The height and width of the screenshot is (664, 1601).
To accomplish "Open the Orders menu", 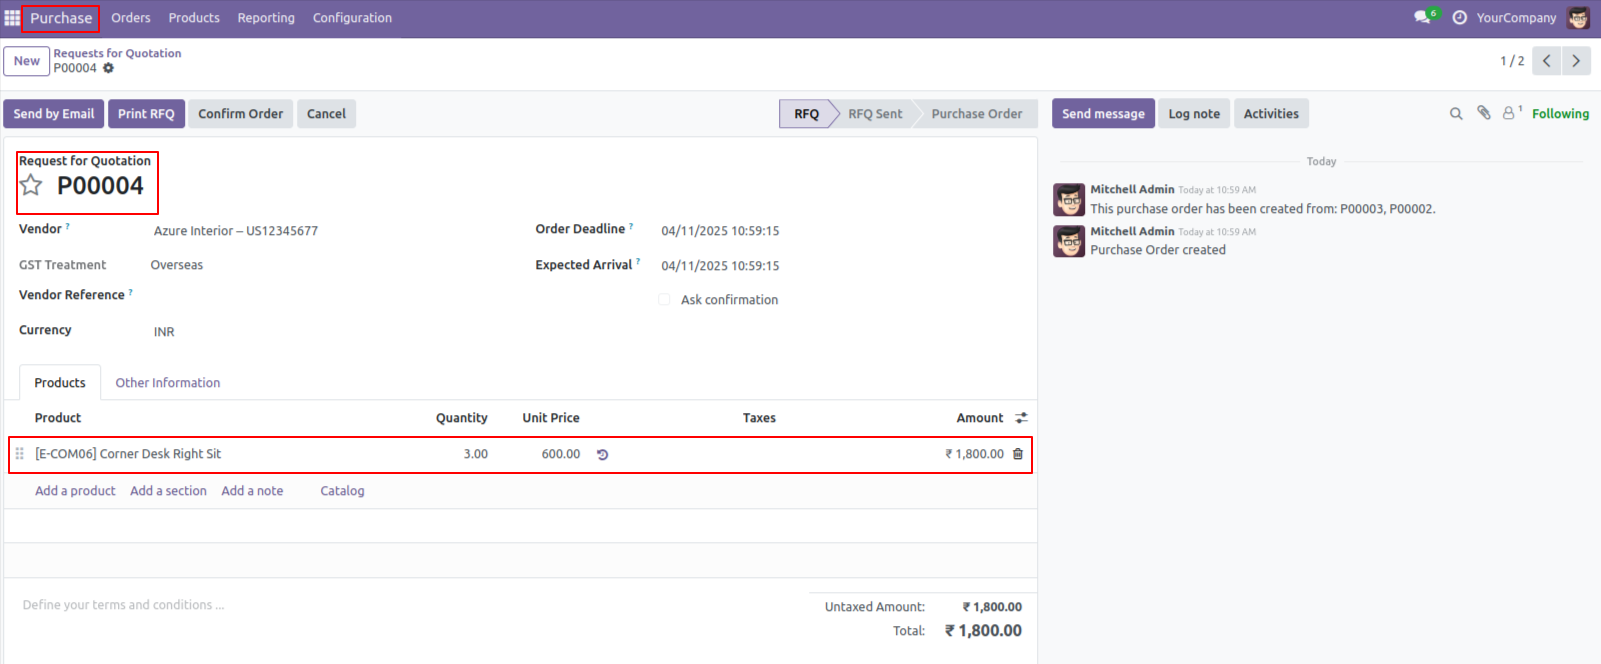I will pos(131,18).
